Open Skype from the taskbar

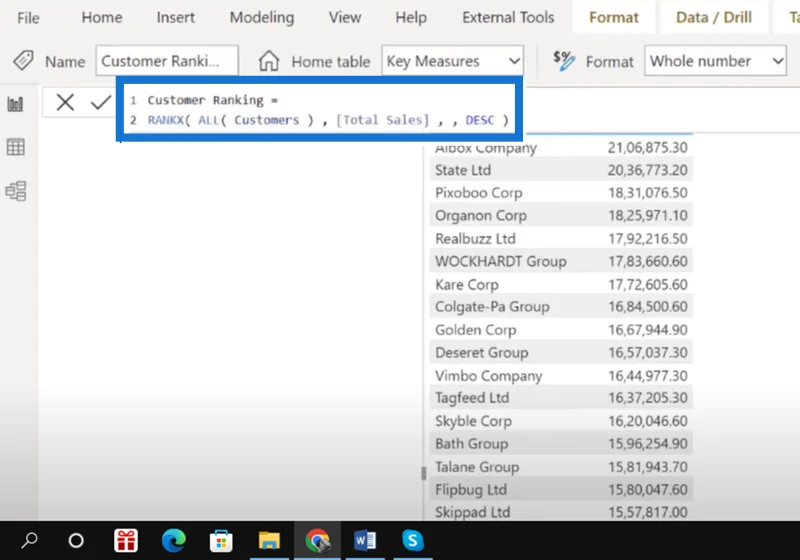(412, 541)
